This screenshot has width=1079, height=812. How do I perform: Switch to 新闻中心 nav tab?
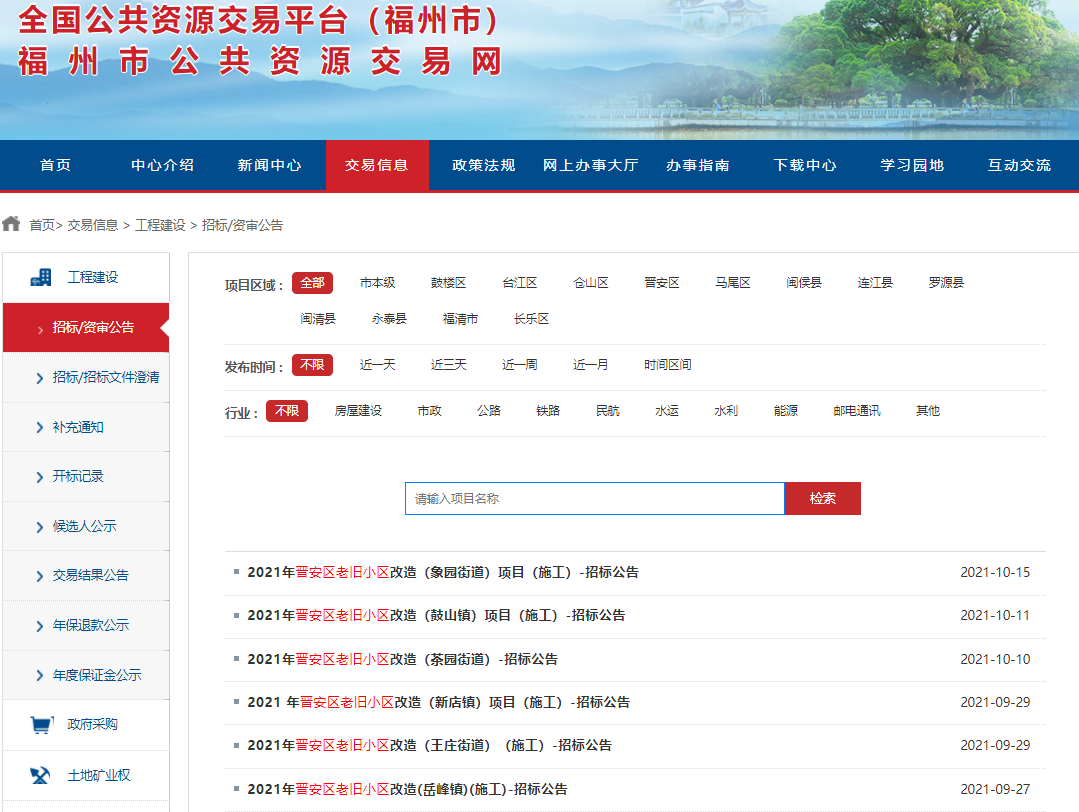pyautogui.click(x=269, y=165)
